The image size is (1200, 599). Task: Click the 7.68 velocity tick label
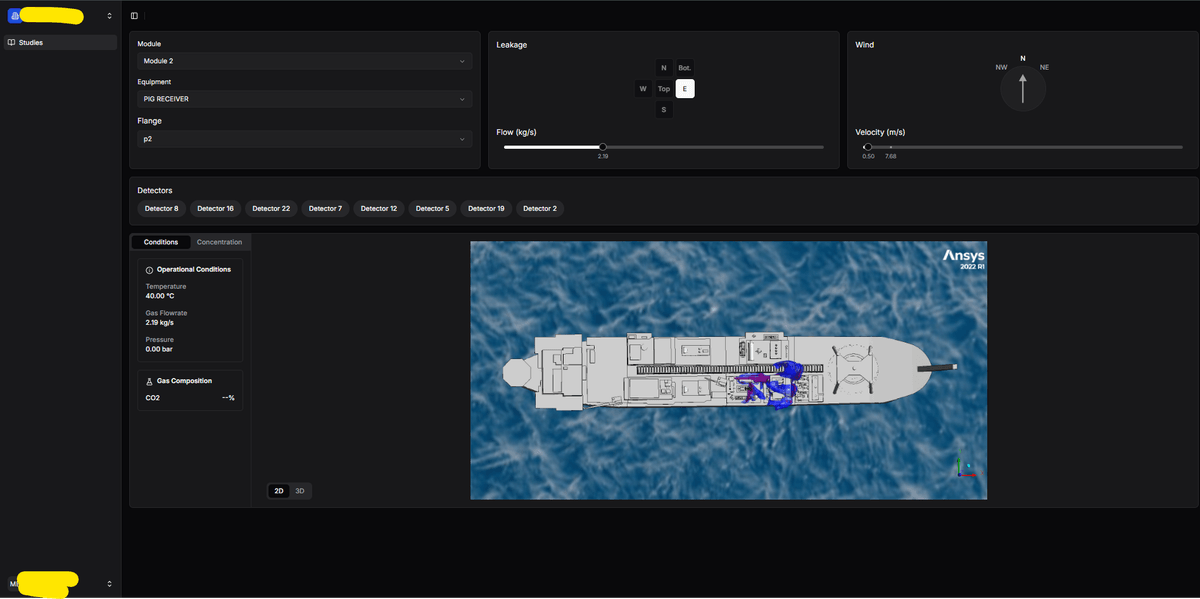(890, 157)
